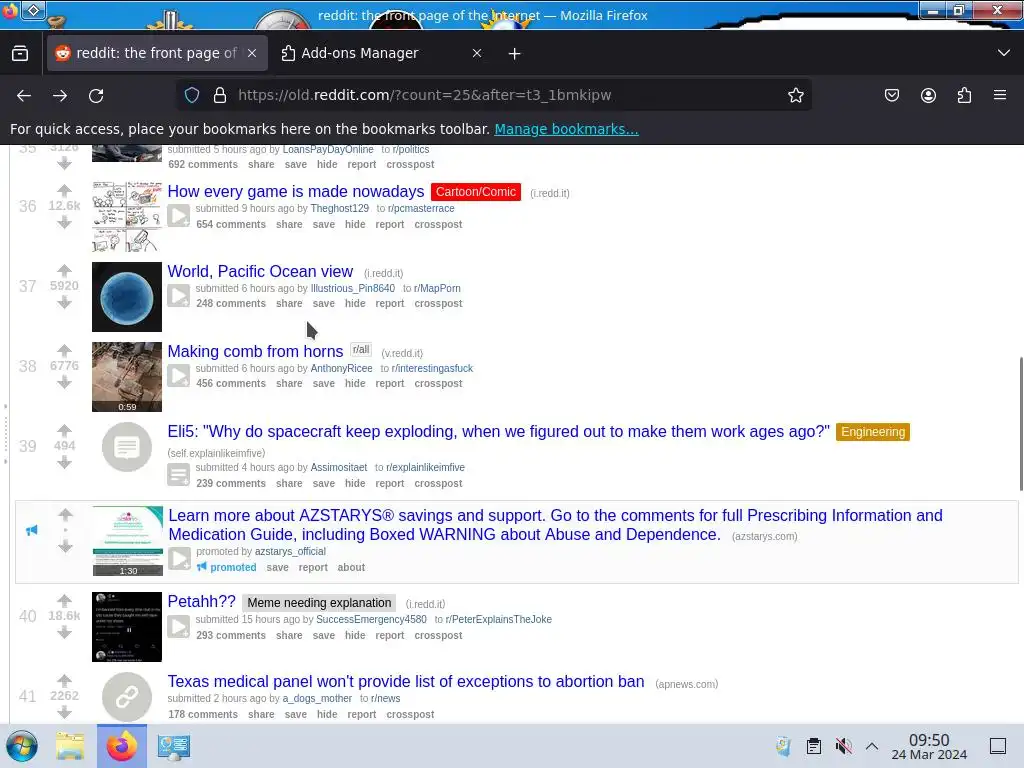Show hidden system tray icons chevron
This screenshot has width=1024, height=768.
coord(872,746)
